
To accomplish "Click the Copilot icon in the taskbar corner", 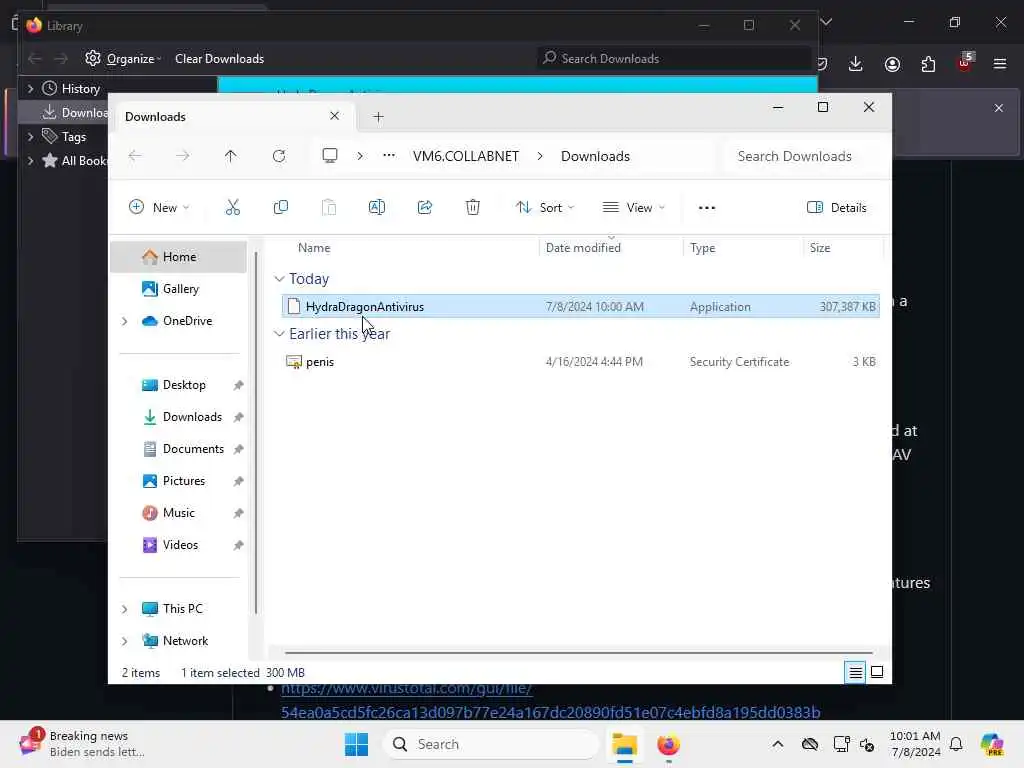I will (x=992, y=744).
